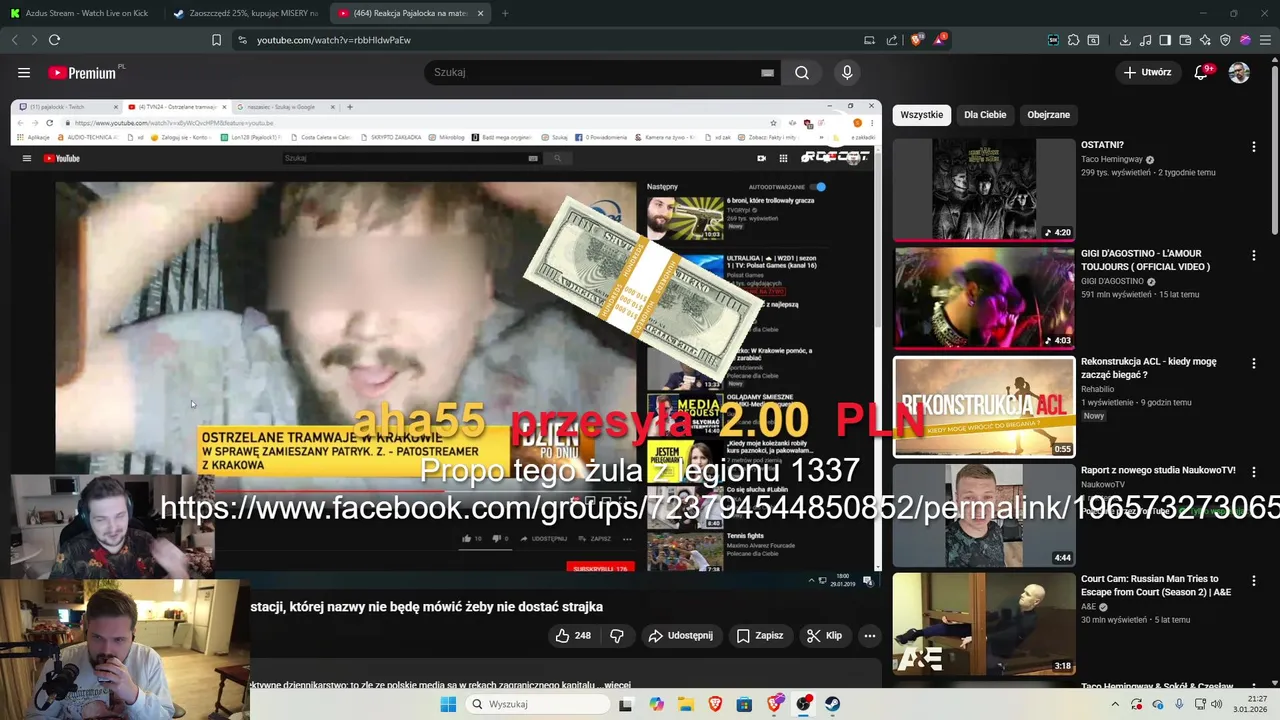This screenshot has height=720, width=1280.
Task: Close the active YouTube browser tab
Action: click(x=481, y=13)
